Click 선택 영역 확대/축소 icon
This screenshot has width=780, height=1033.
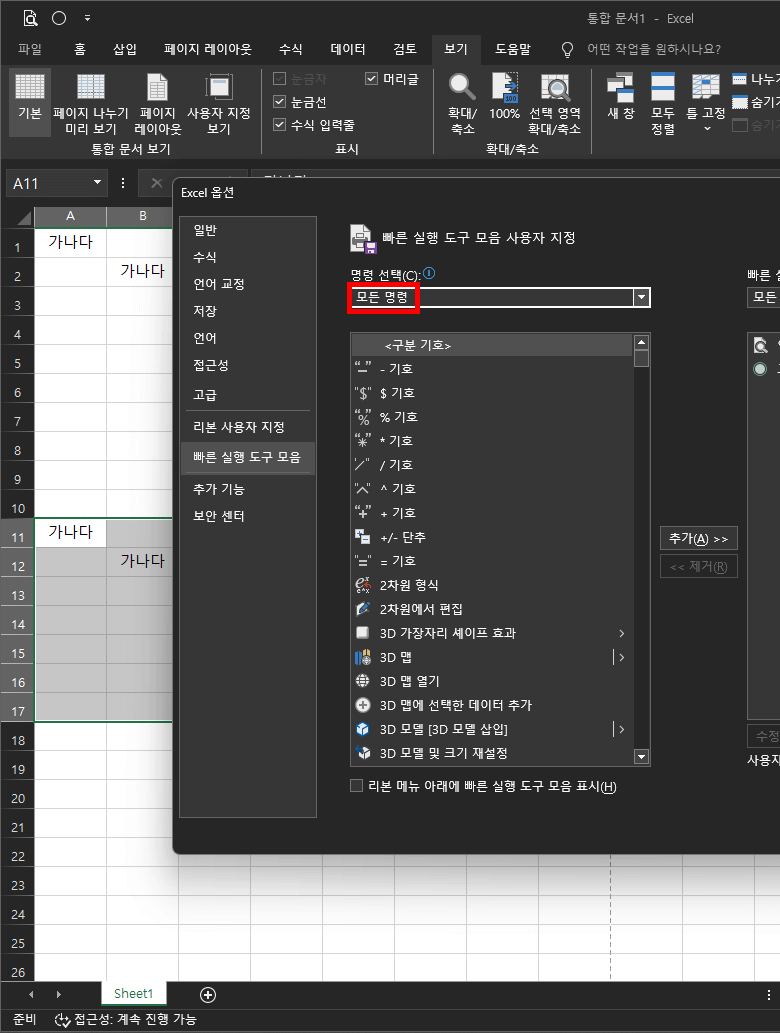(555, 87)
